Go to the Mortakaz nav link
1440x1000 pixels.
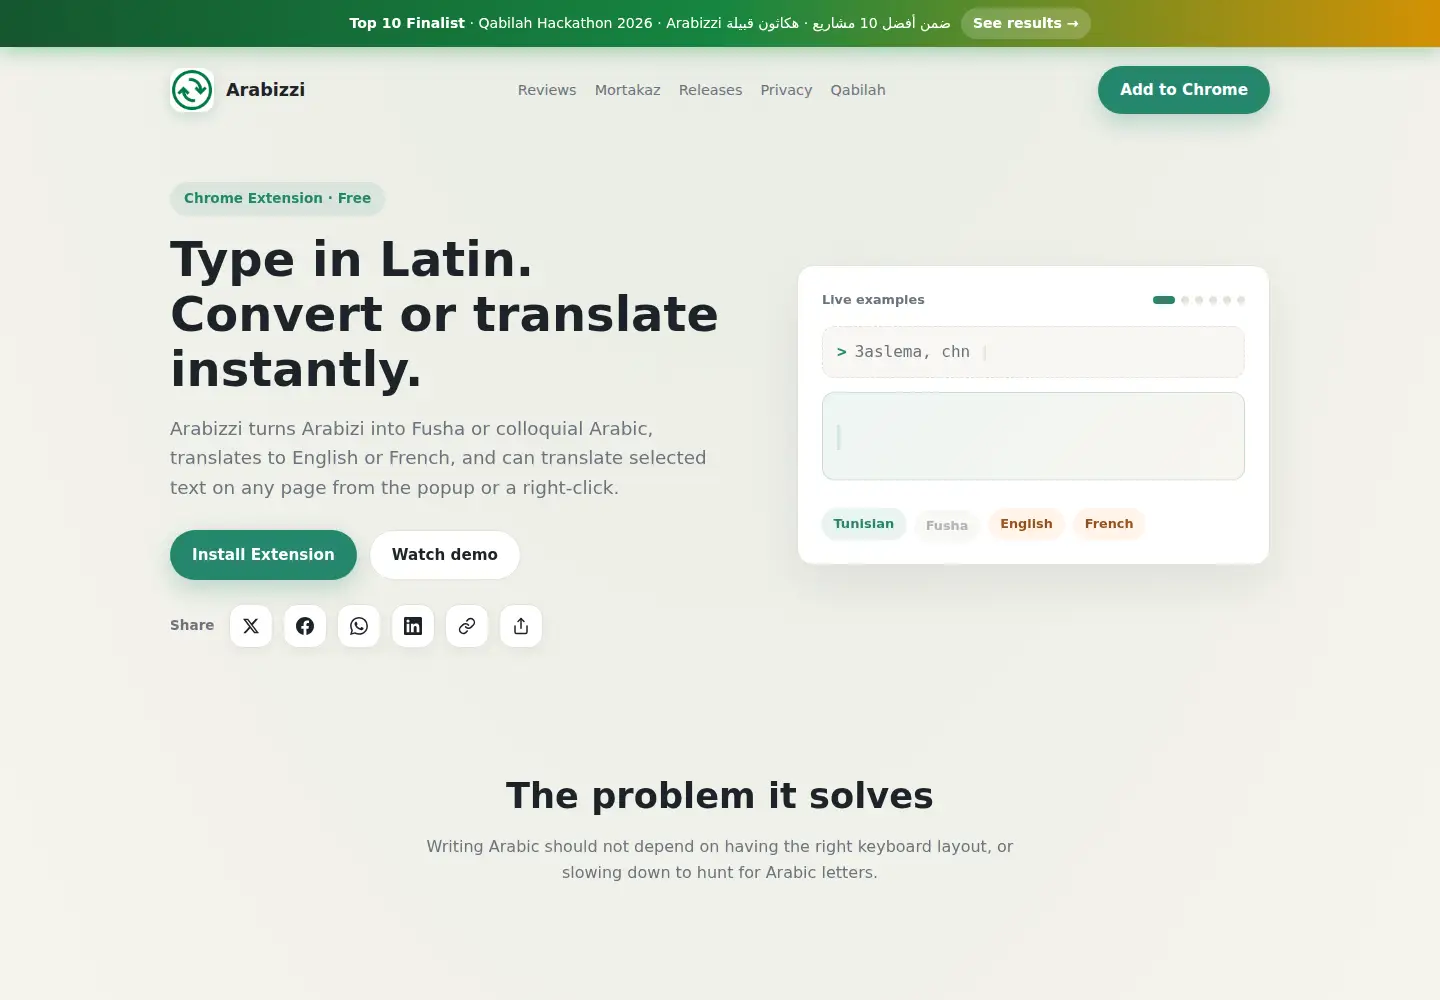click(x=628, y=90)
